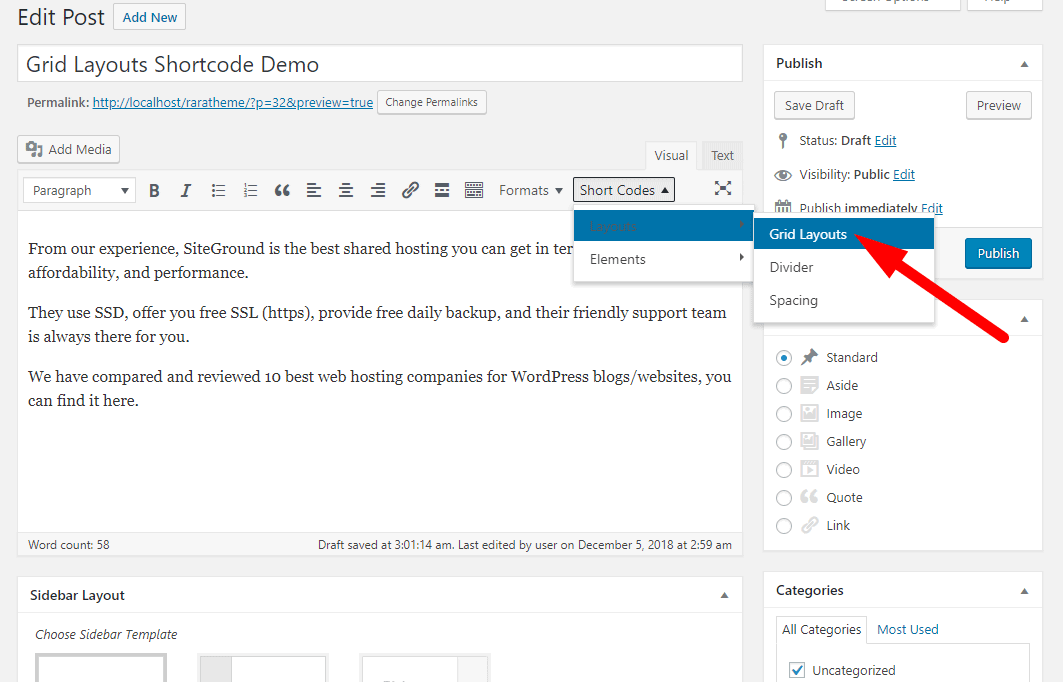Collapse the Format panel

click(1024, 319)
